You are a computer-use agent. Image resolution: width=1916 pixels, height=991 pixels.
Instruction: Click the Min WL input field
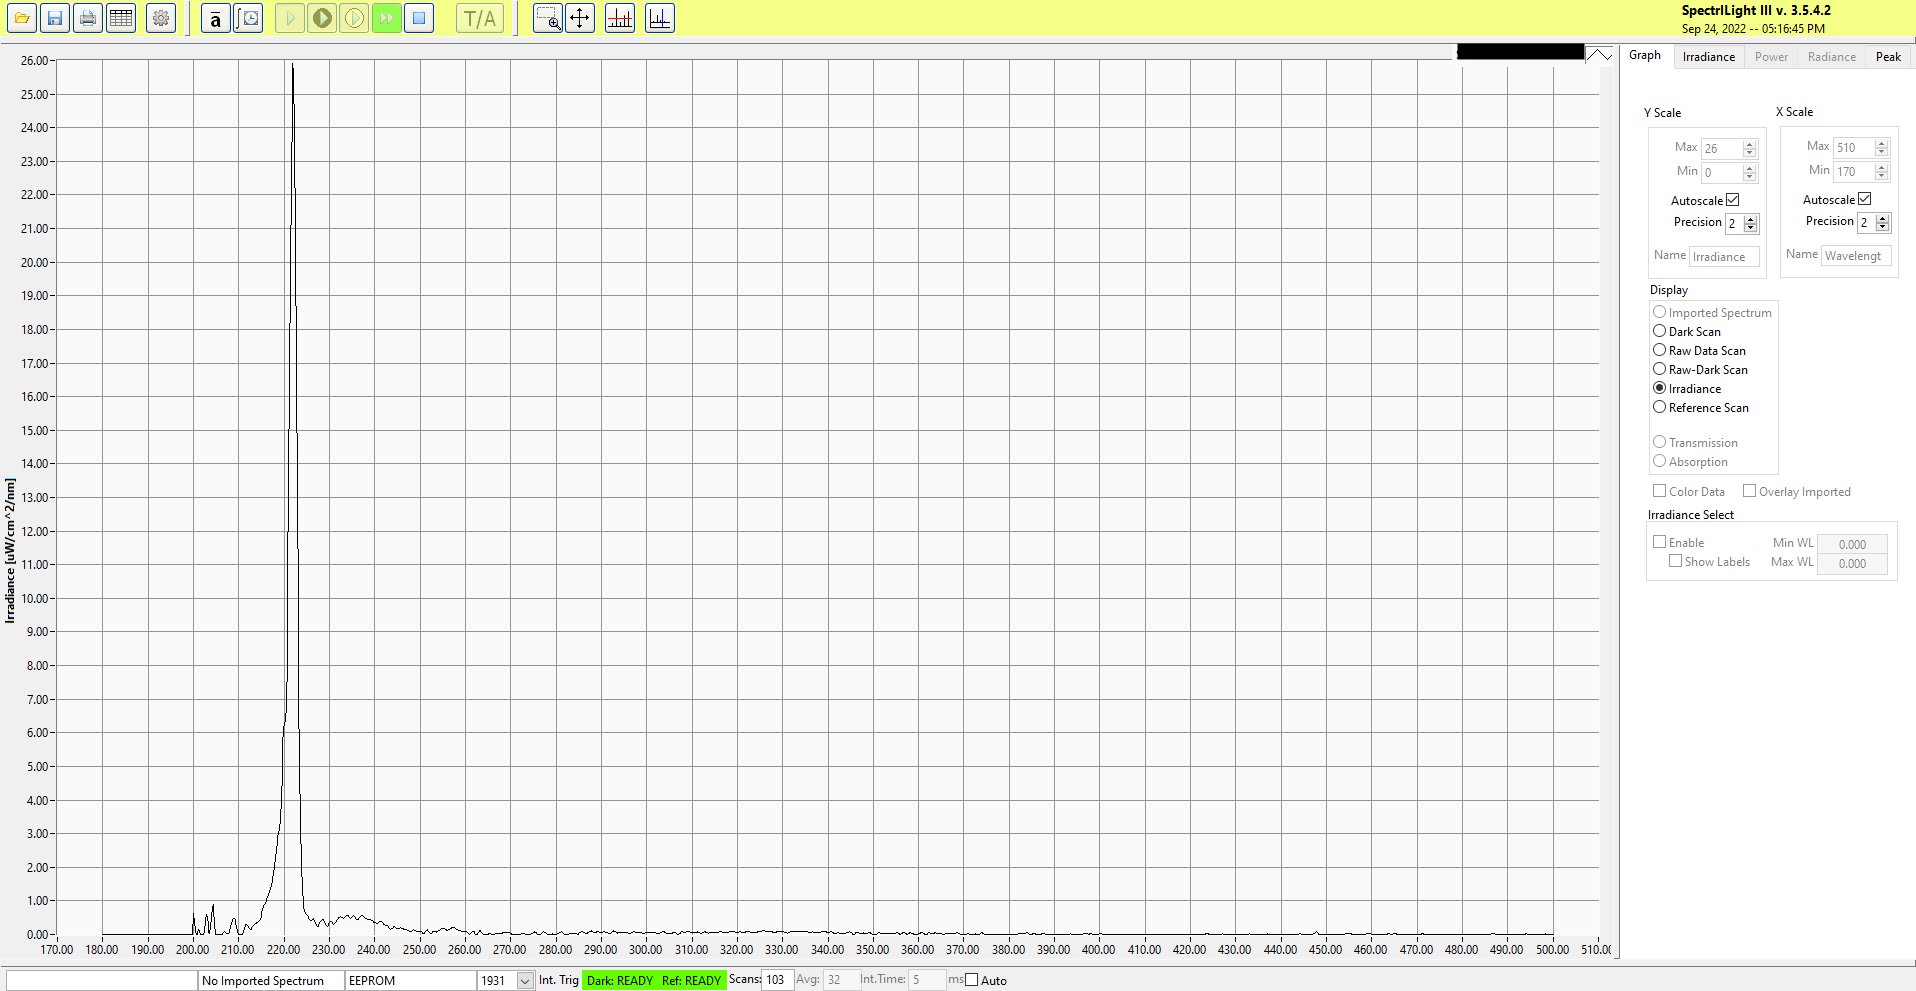(1852, 544)
